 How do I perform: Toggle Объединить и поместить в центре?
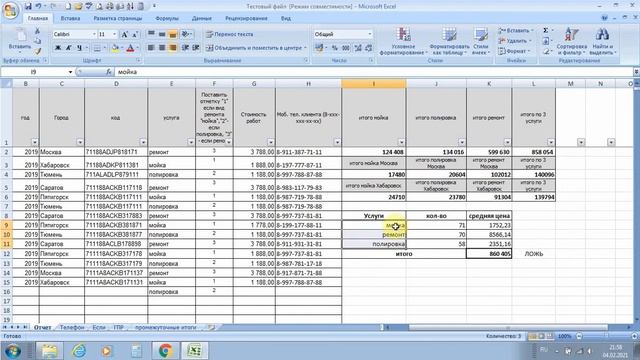256,48
